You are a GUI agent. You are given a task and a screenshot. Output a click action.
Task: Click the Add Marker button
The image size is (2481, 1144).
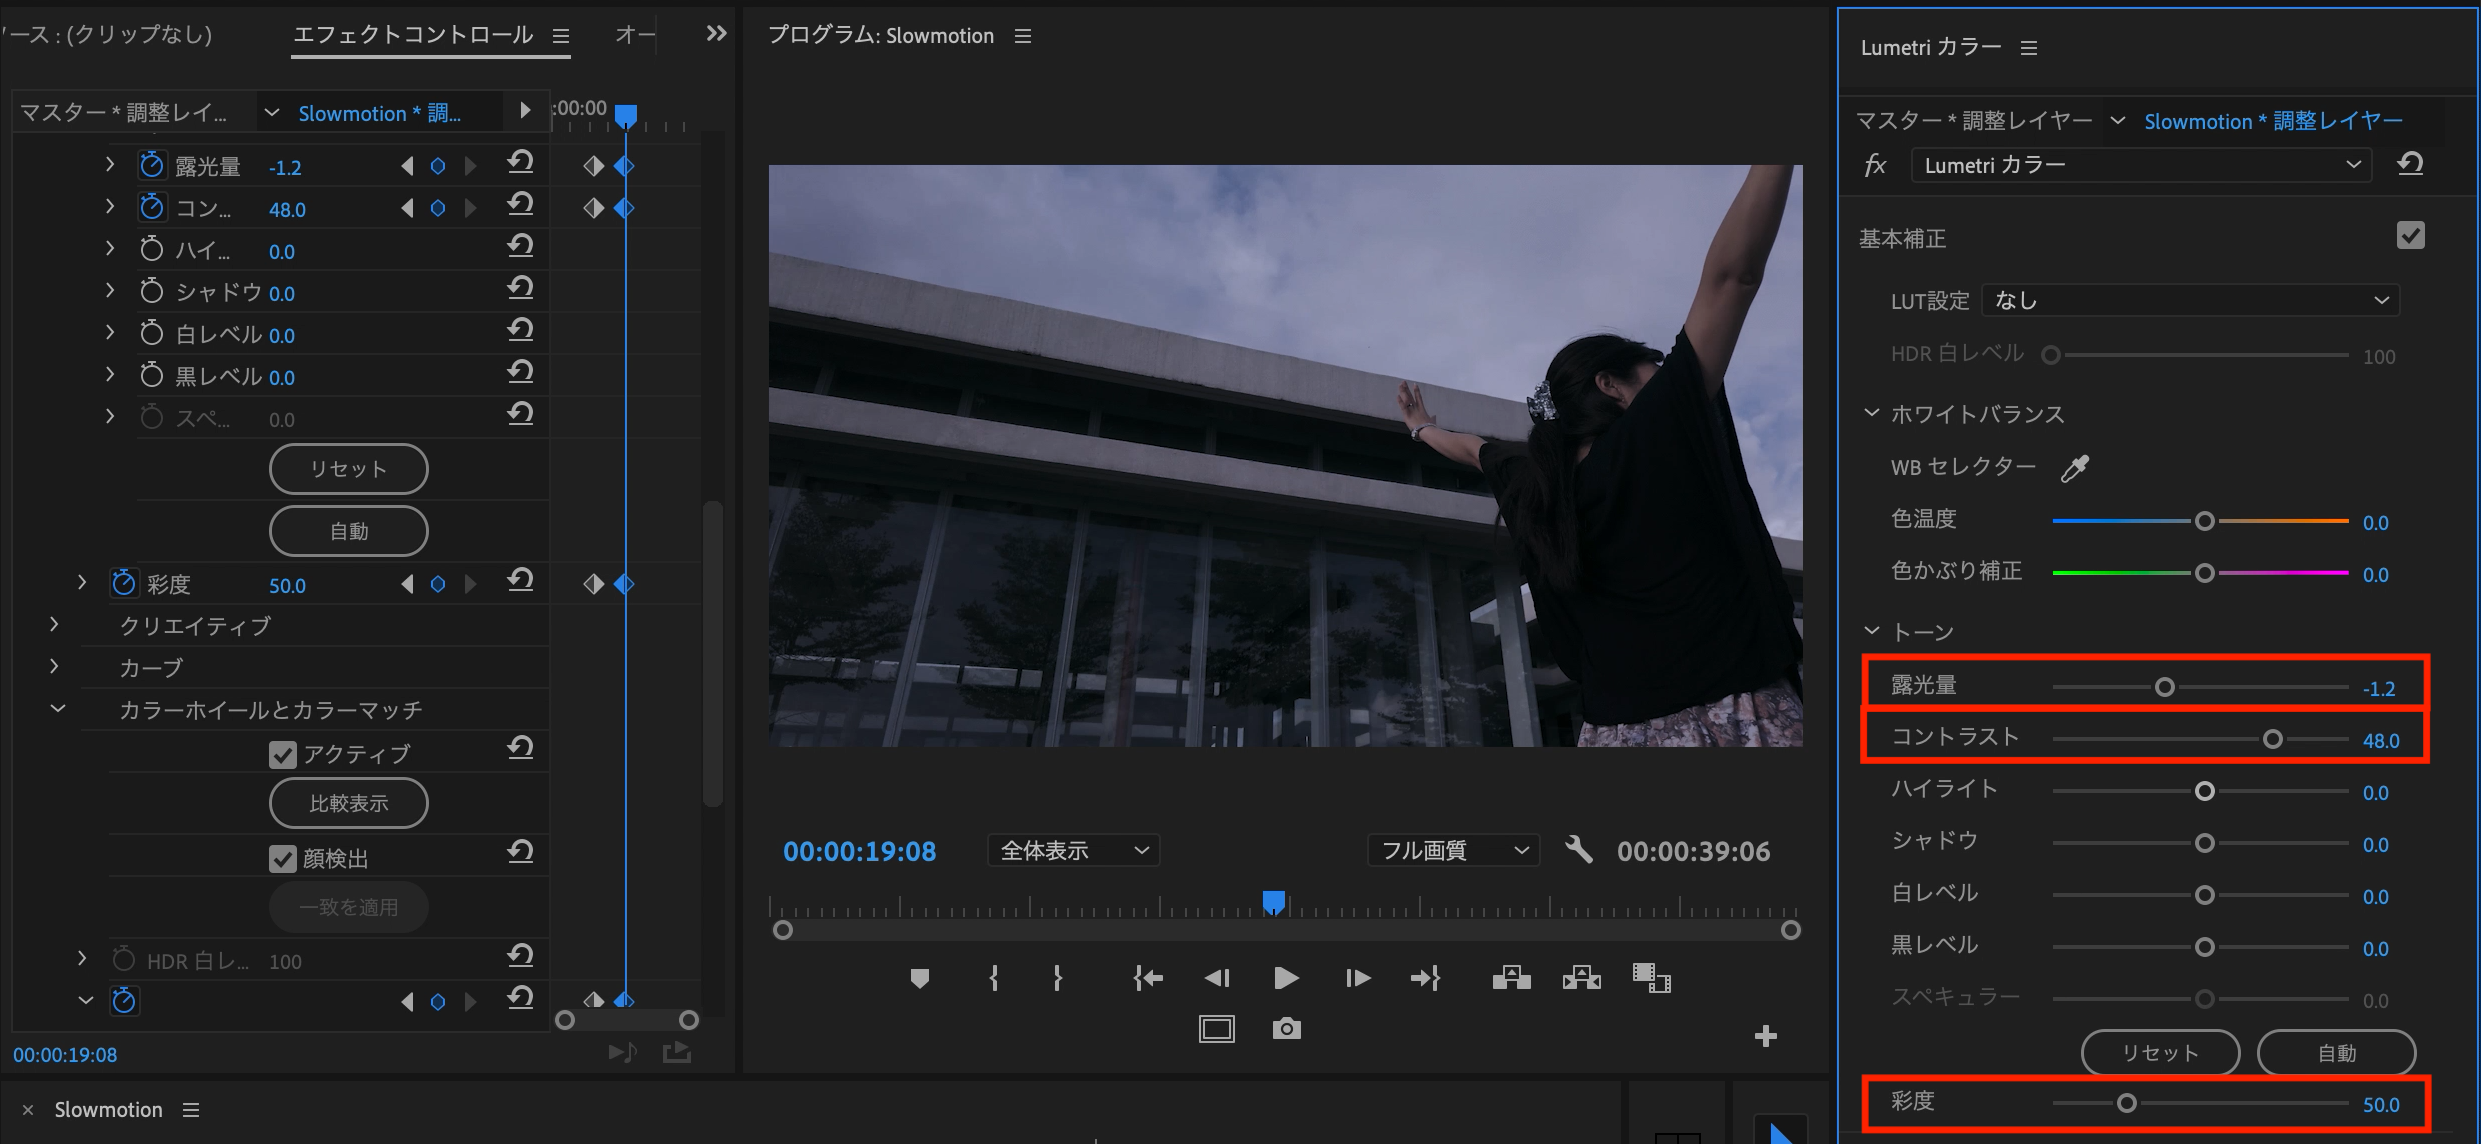pos(919,978)
